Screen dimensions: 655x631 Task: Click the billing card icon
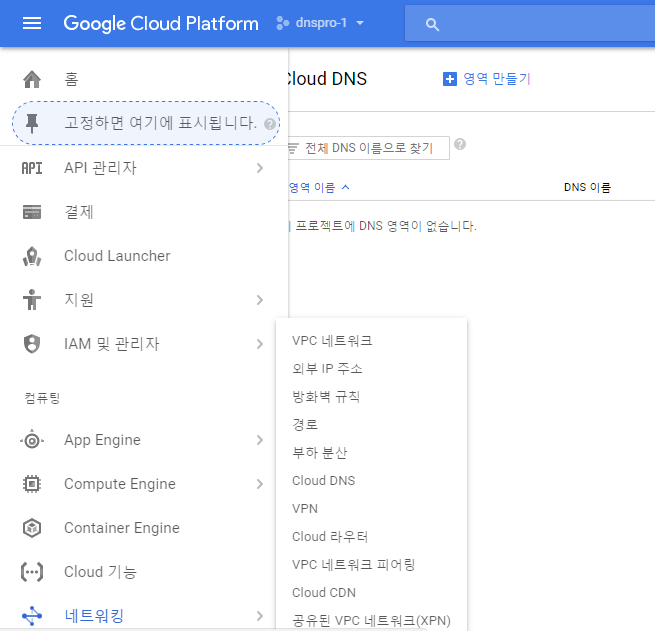pyautogui.click(x=32, y=212)
